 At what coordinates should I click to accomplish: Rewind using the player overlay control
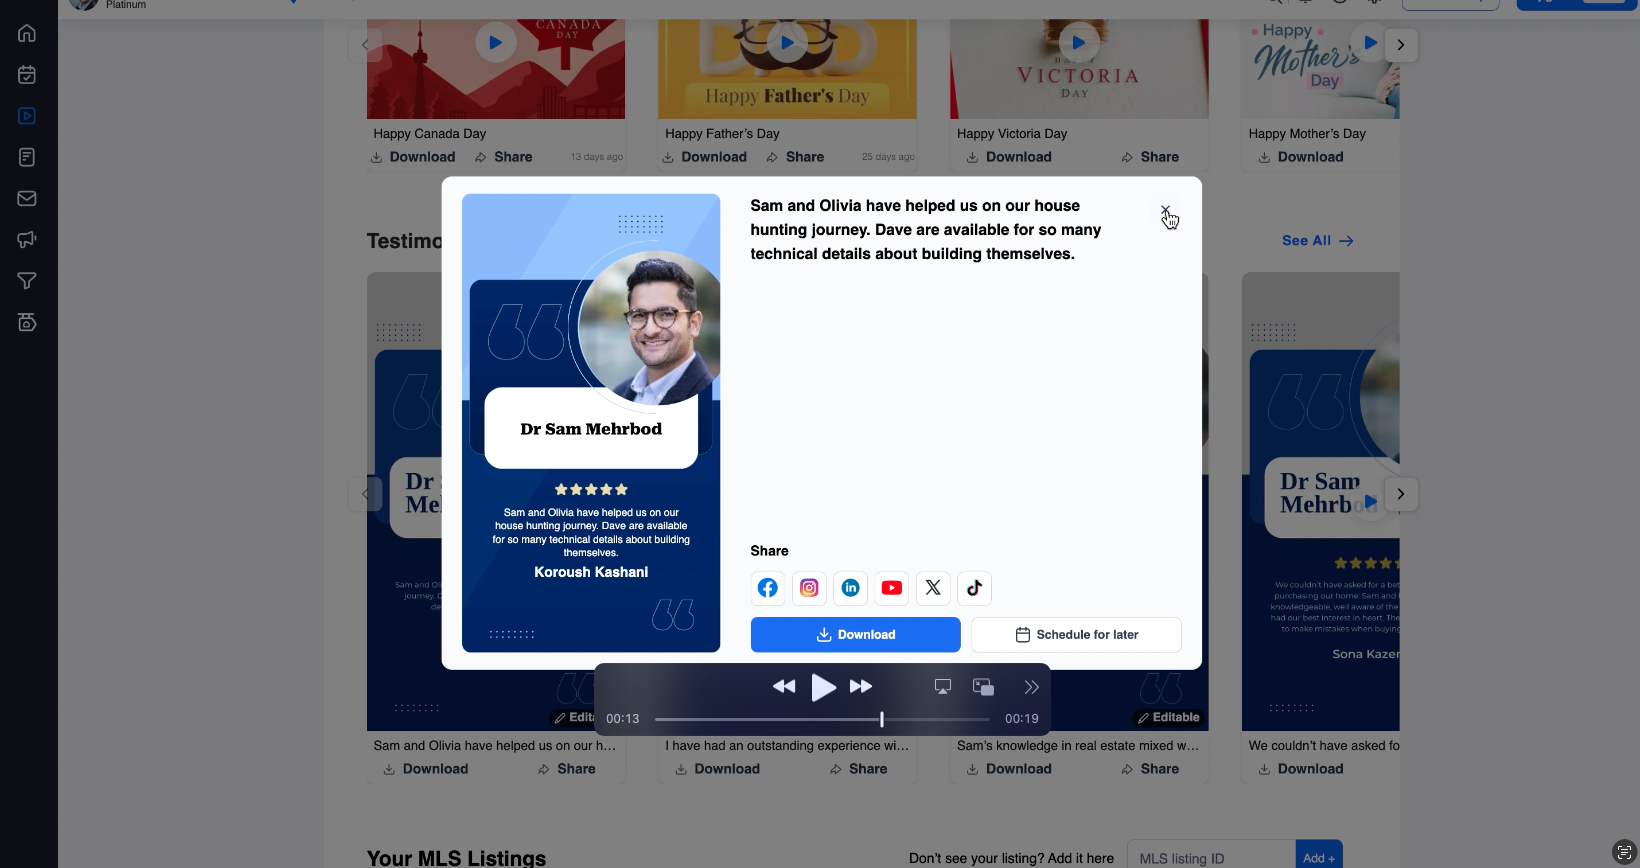[784, 686]
